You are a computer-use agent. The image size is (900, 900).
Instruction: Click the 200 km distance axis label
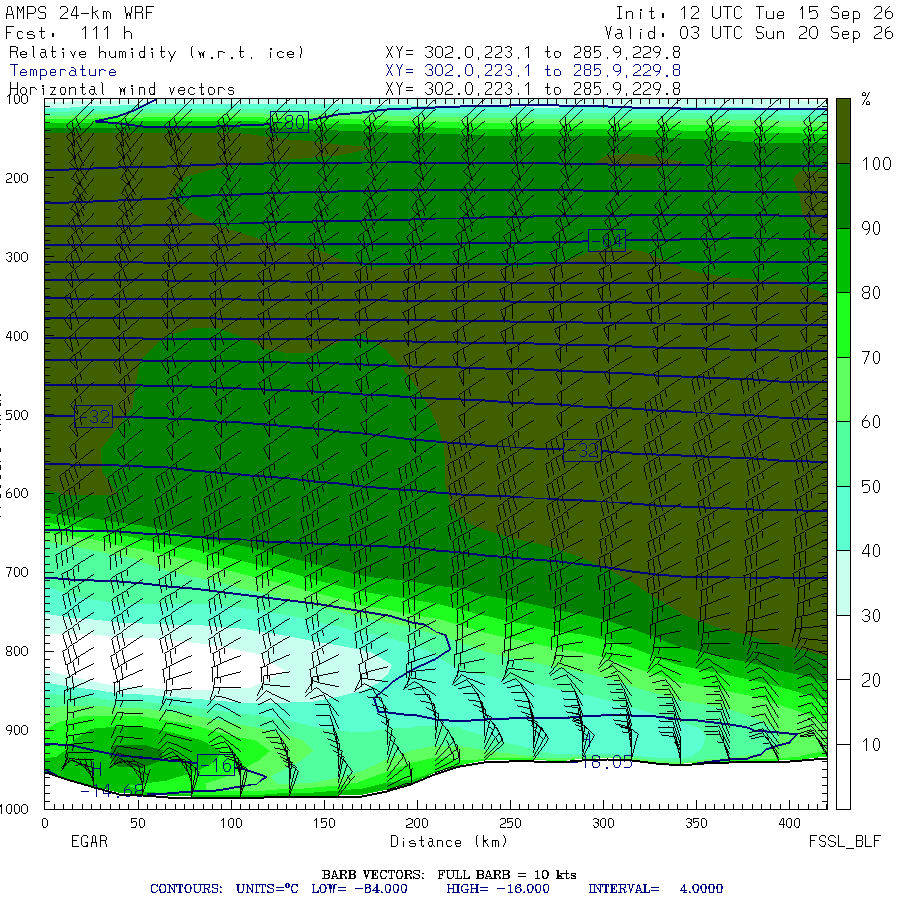[417, 823]
